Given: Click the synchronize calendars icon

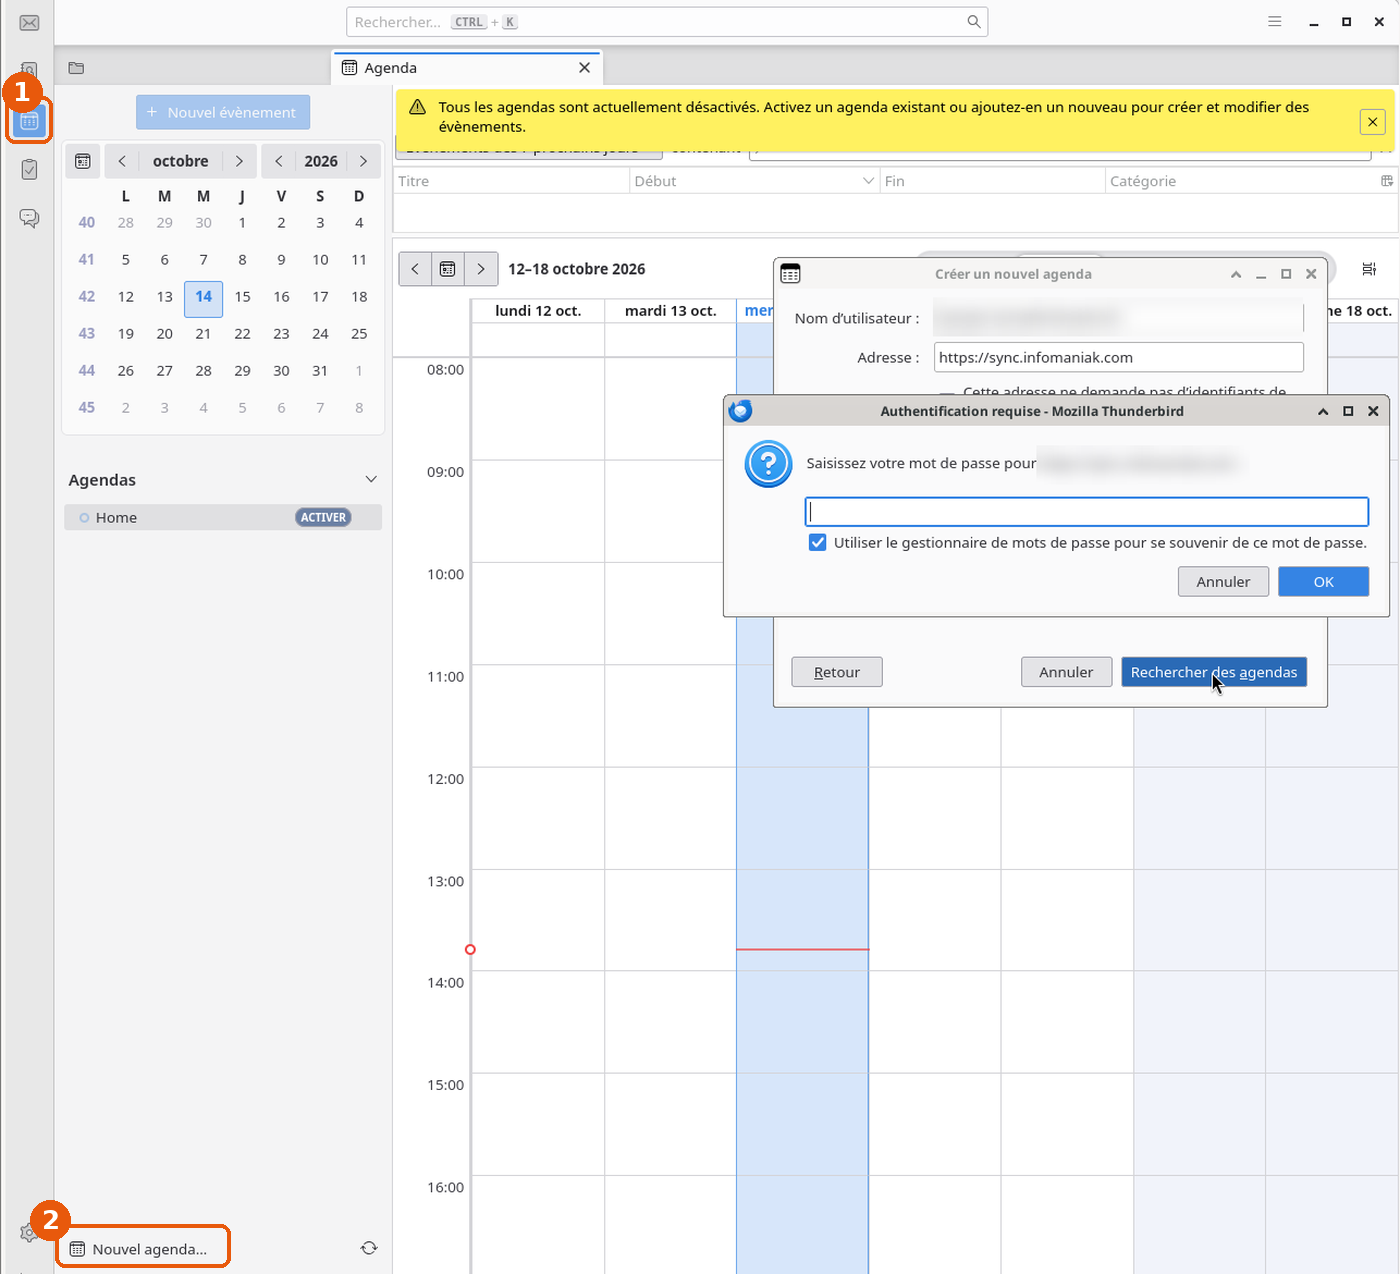Looking at the screenshot, I should [x=369, y=1248].
